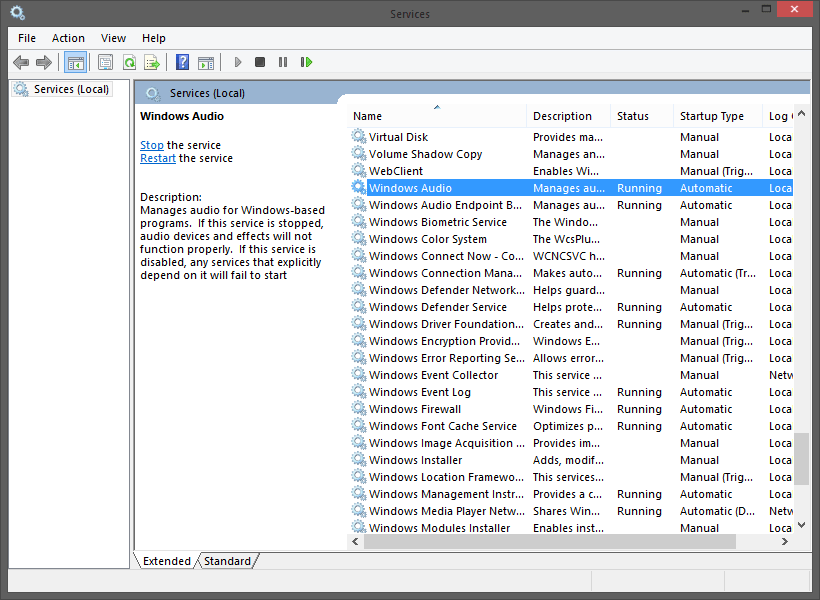This screenshot has height=600, width=820.
Task: Select Windows Driver Foundation service
Action: (x=571, y=324)
